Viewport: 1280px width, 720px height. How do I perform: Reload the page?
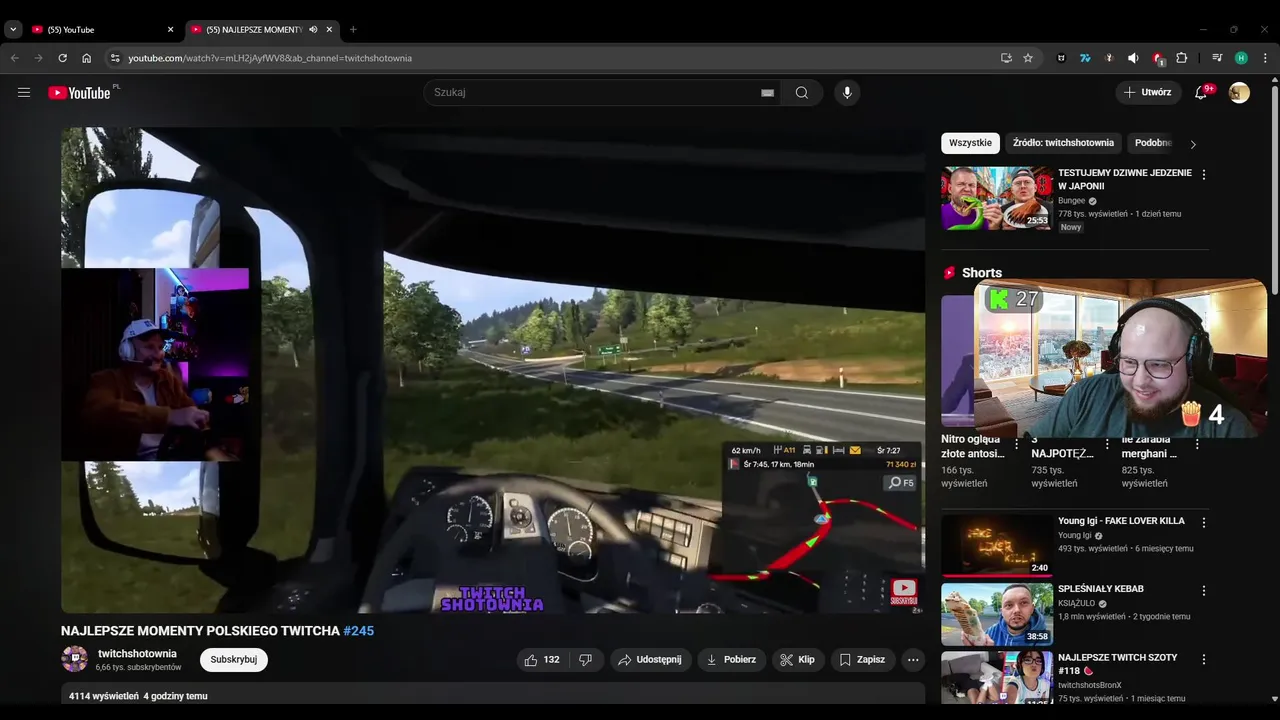[x=62, y=58]
